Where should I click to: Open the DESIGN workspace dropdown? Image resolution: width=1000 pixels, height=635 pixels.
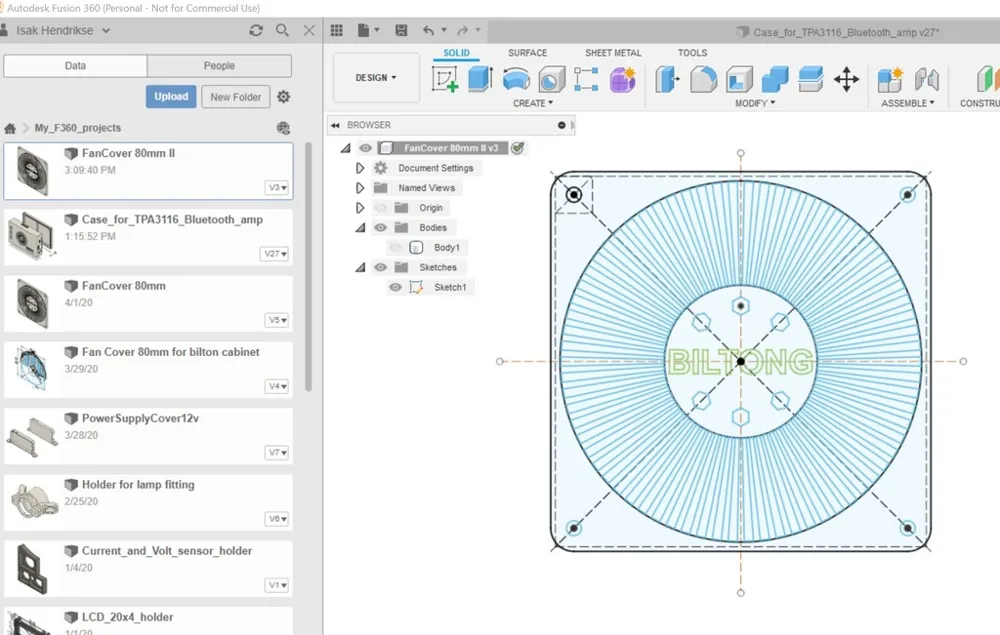pos(376,78)
